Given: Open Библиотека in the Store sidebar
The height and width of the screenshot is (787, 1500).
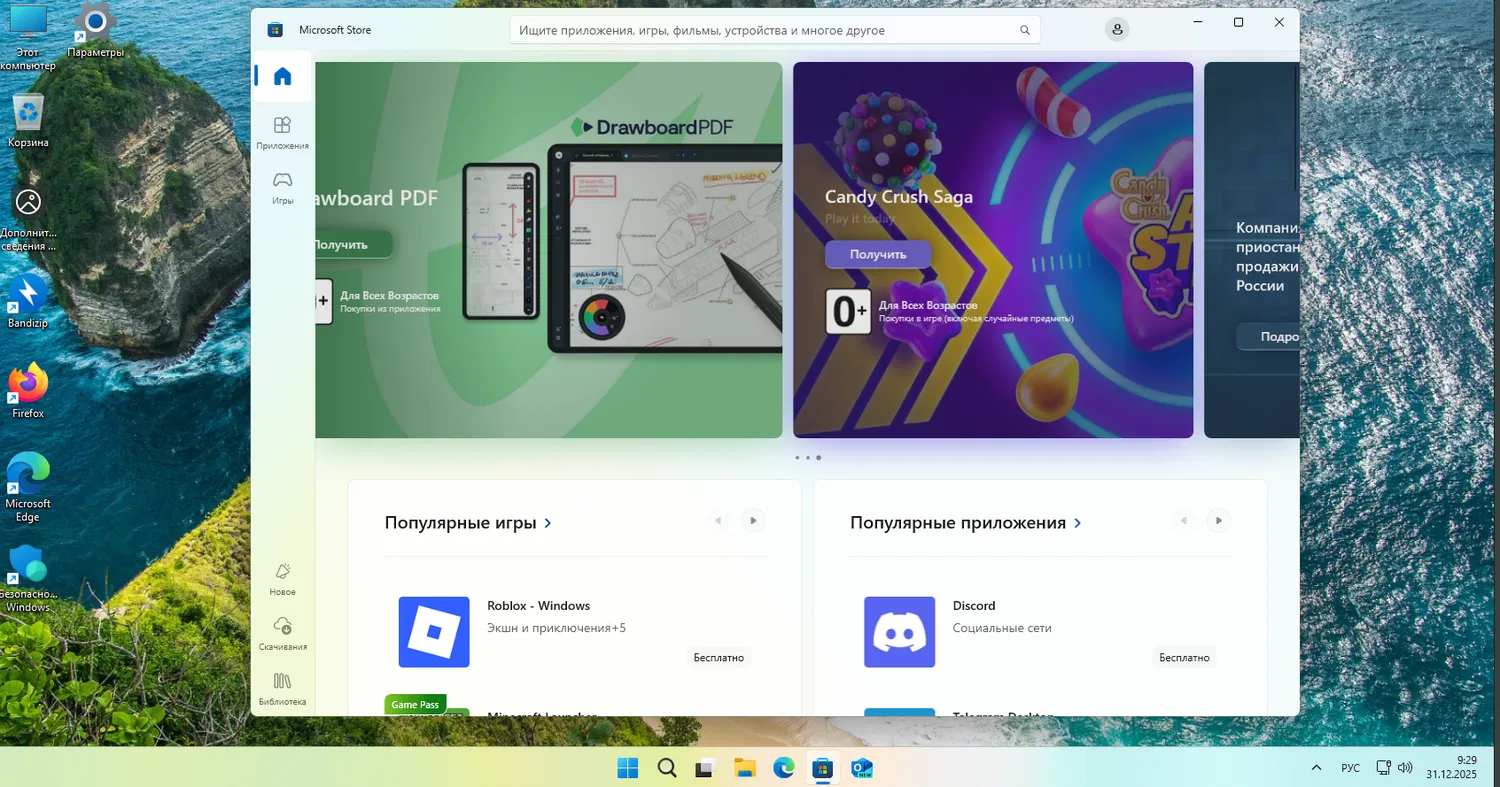Looking at the screenshot, I should click(282, 688).
